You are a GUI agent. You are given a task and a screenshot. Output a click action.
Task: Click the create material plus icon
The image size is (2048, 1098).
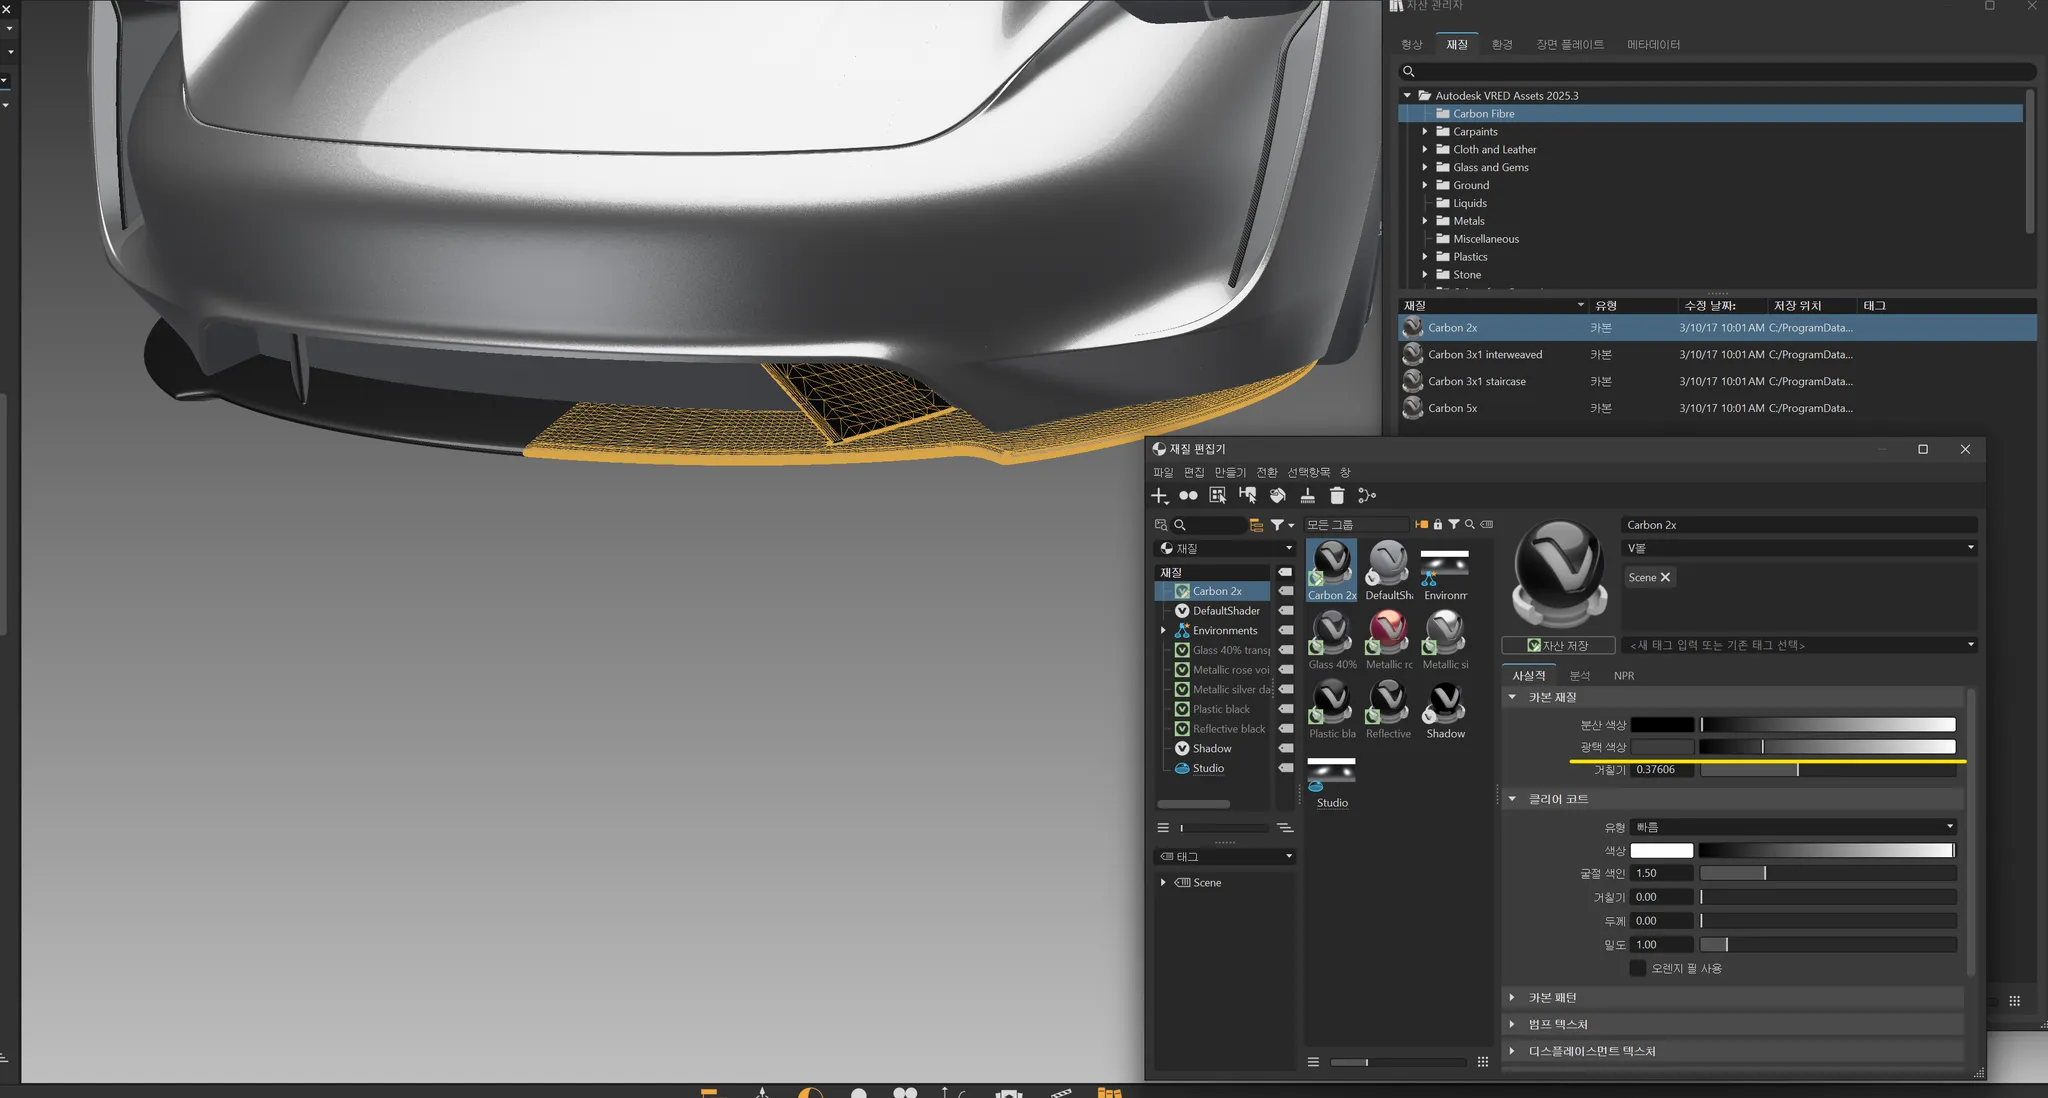tap(1159, 496)
